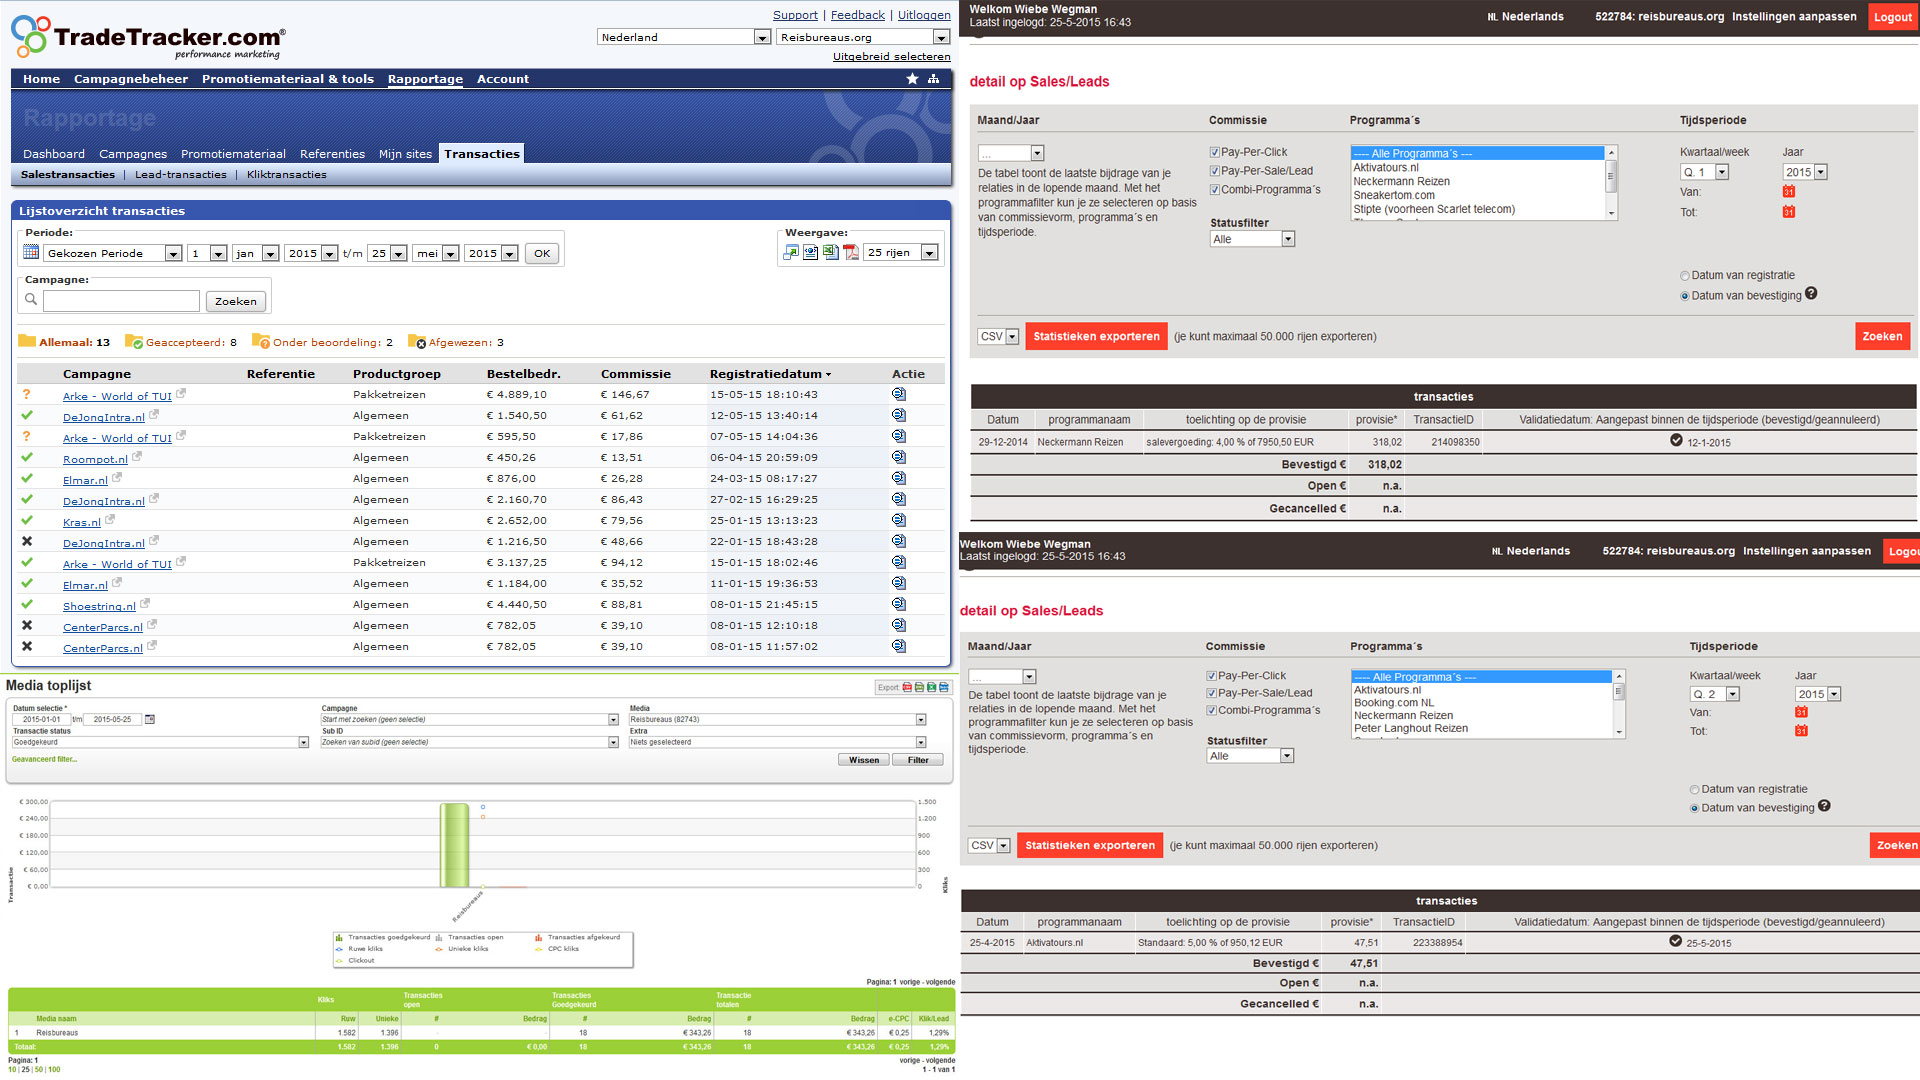Toggle Pay-Per-Sale/Lead checkbox in upper detail panel
The width and height of the screenshot is (1920, 1080).
point(1215,171)
